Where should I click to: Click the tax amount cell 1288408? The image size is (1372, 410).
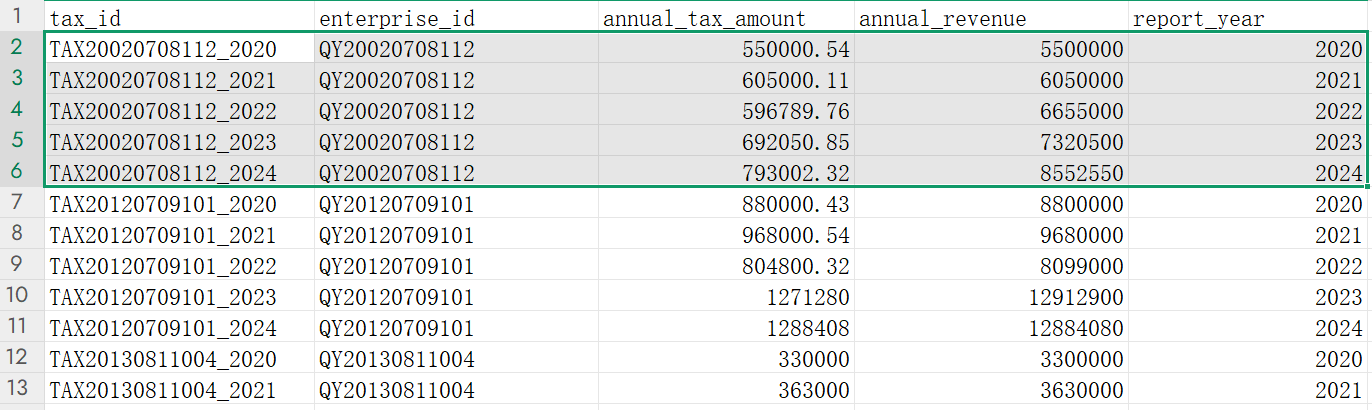pos(725,327)
